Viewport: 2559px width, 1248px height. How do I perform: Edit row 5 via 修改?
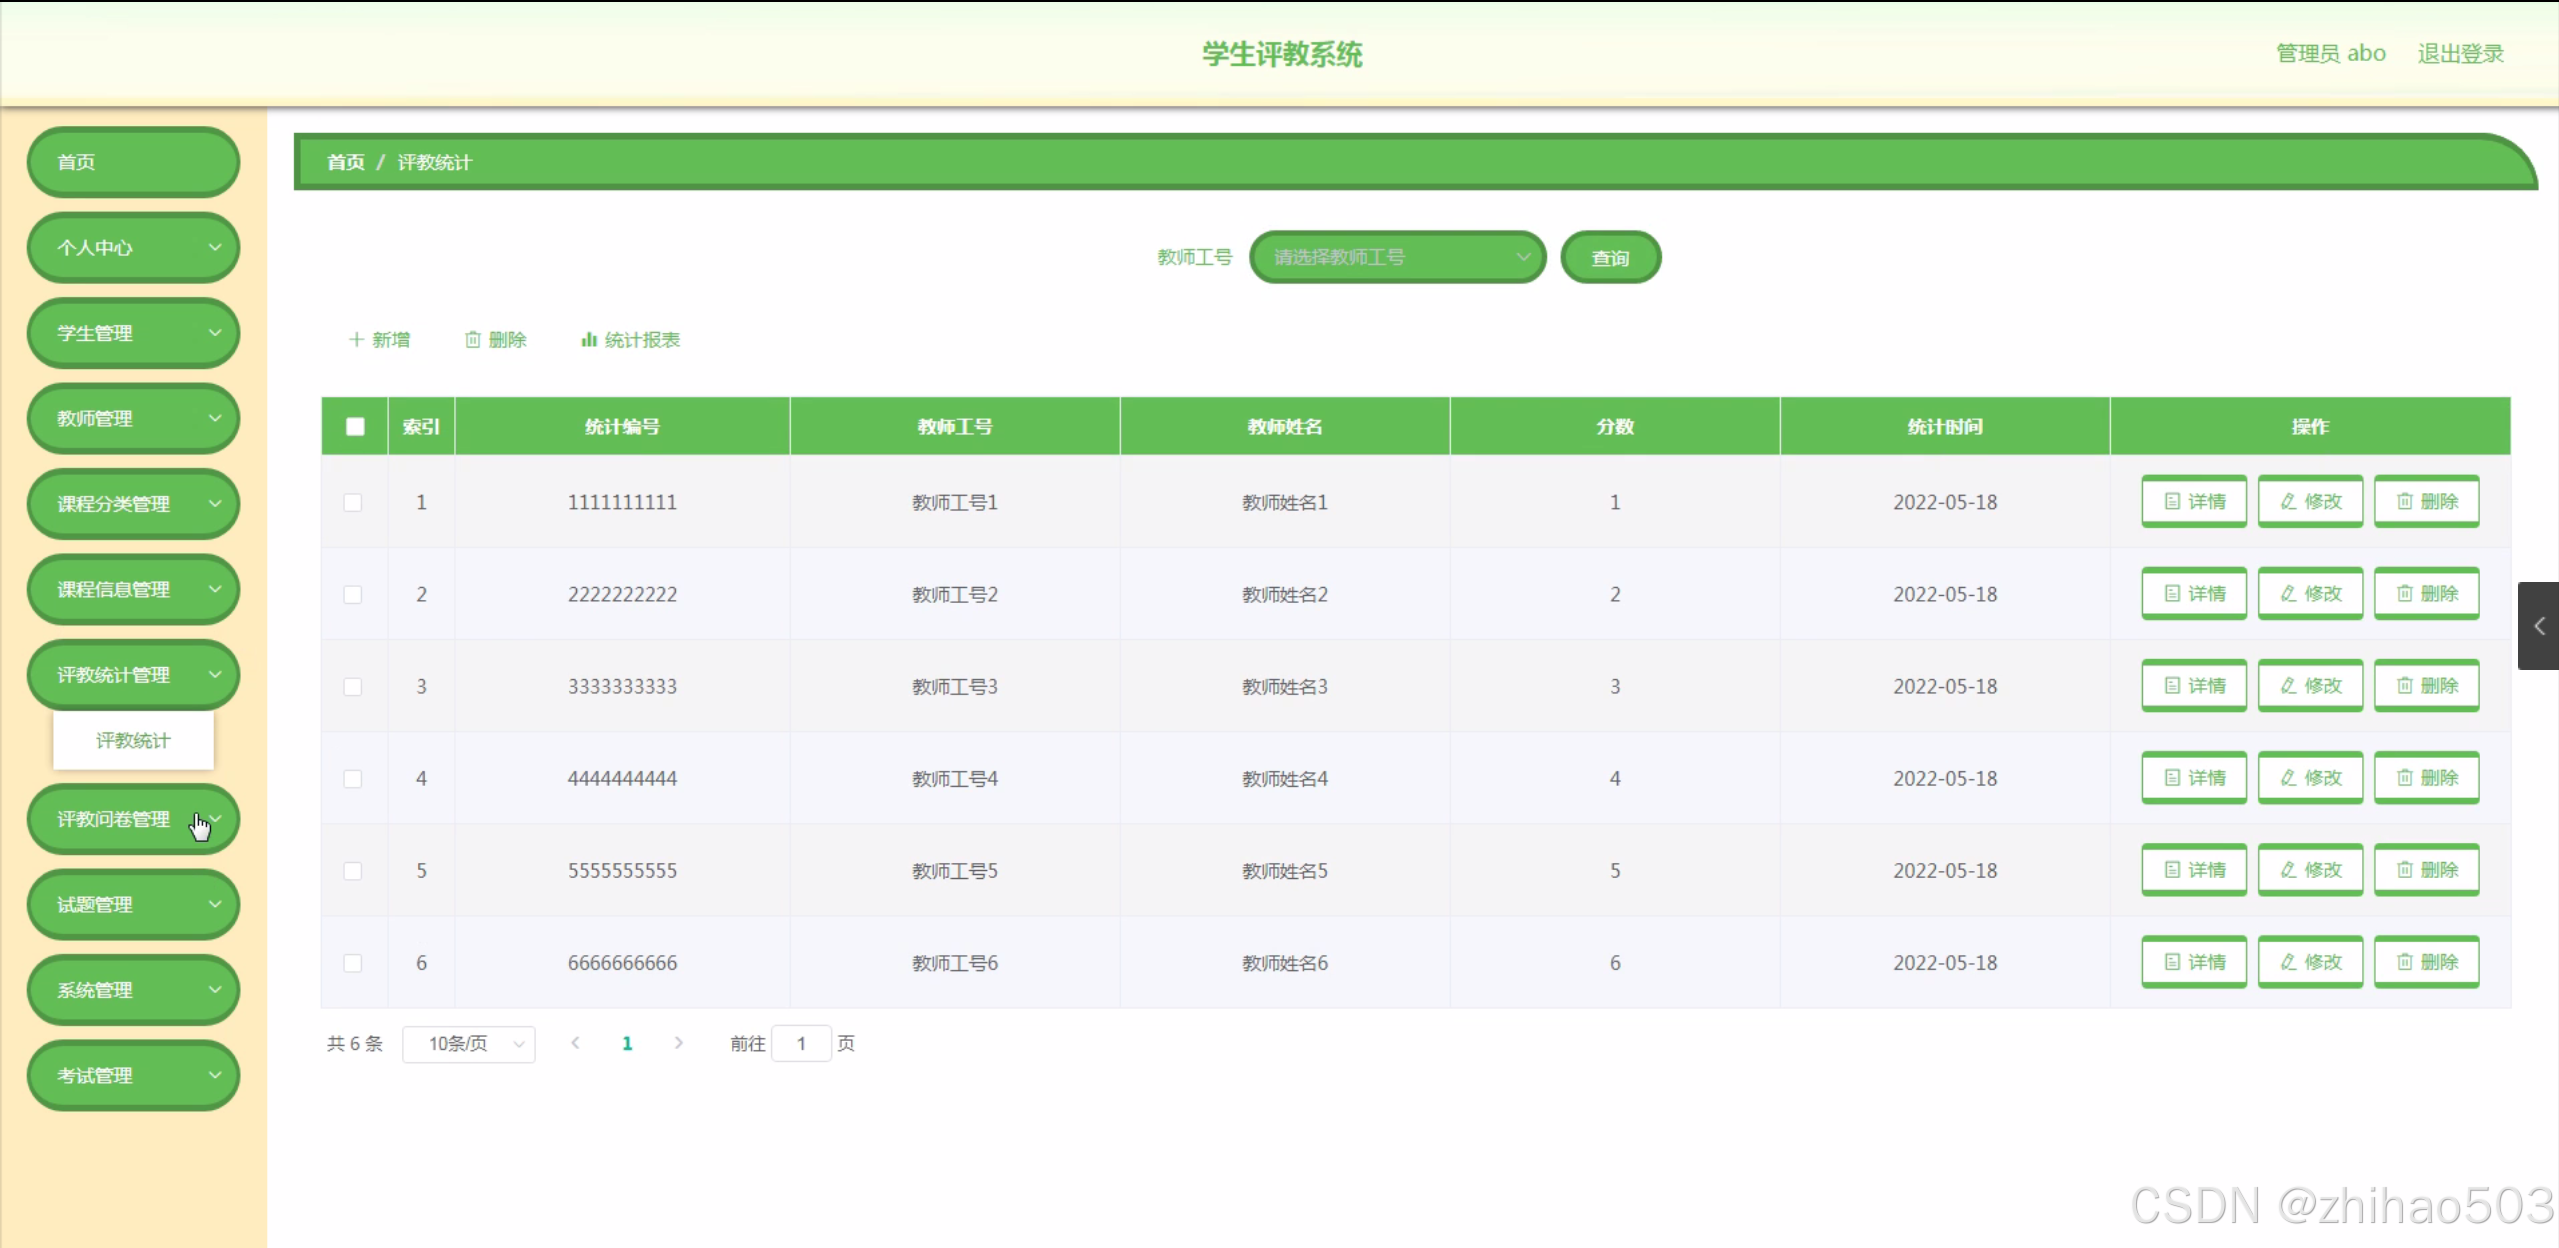pos(2310,870)
